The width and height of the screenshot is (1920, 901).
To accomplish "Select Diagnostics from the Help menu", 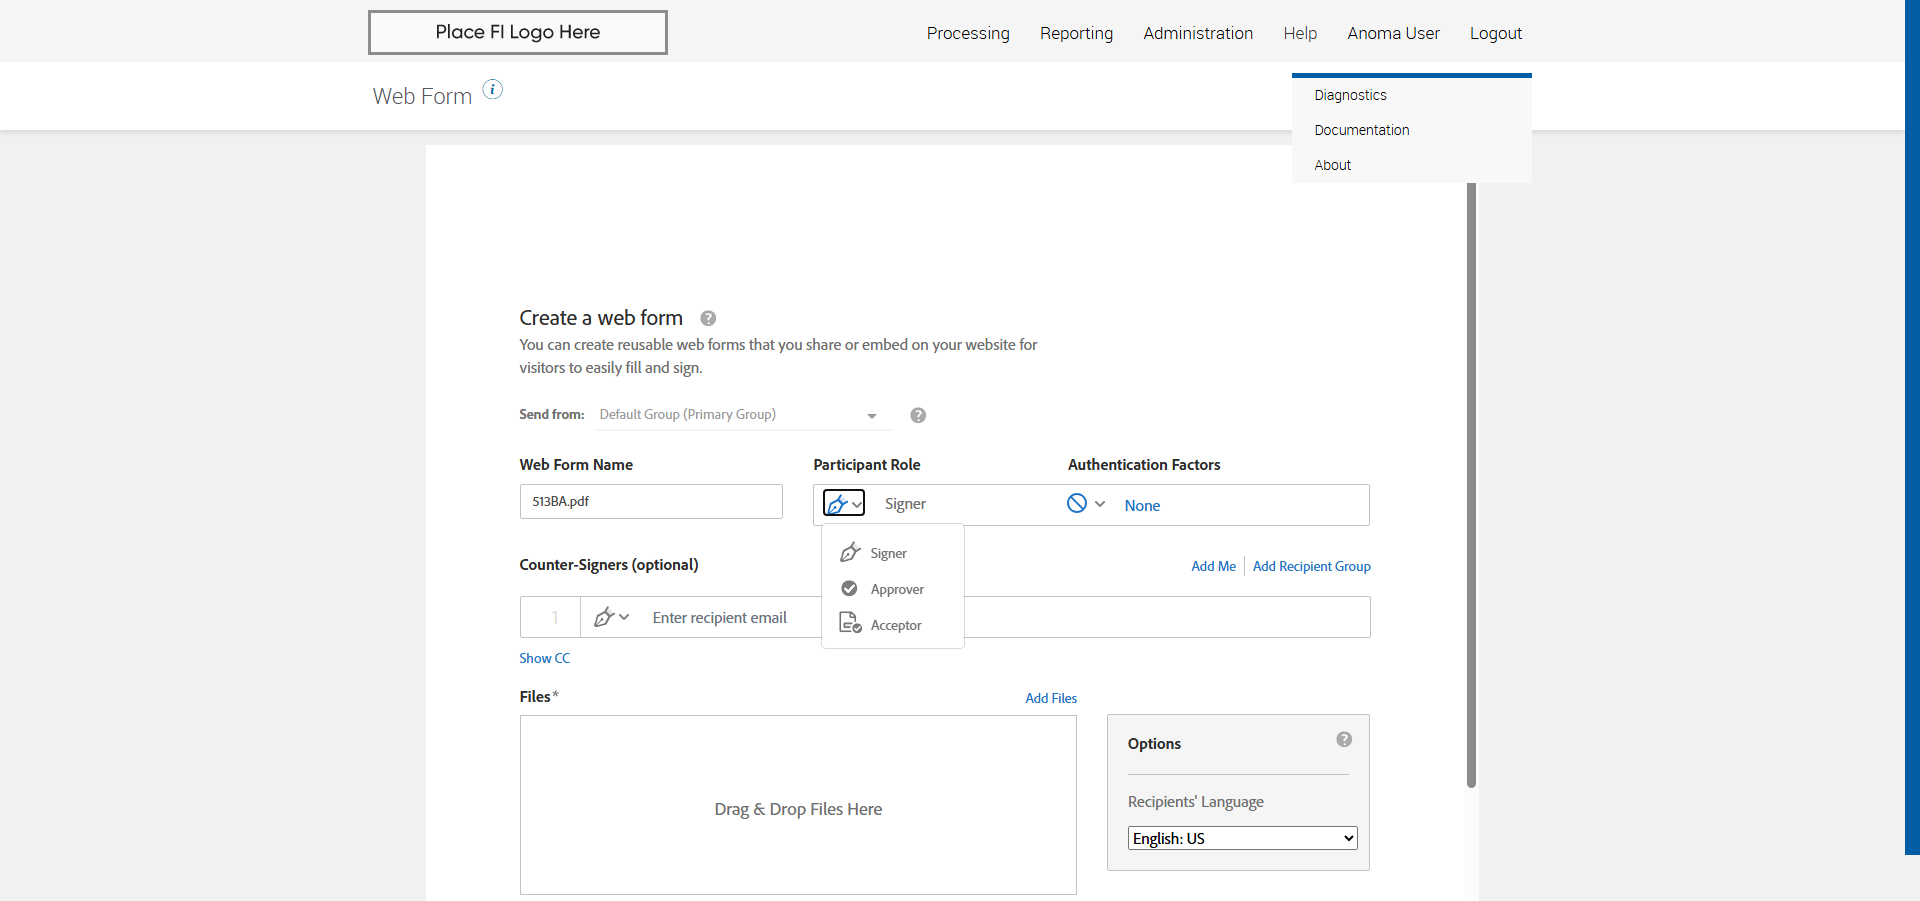I will [1350, 95].
